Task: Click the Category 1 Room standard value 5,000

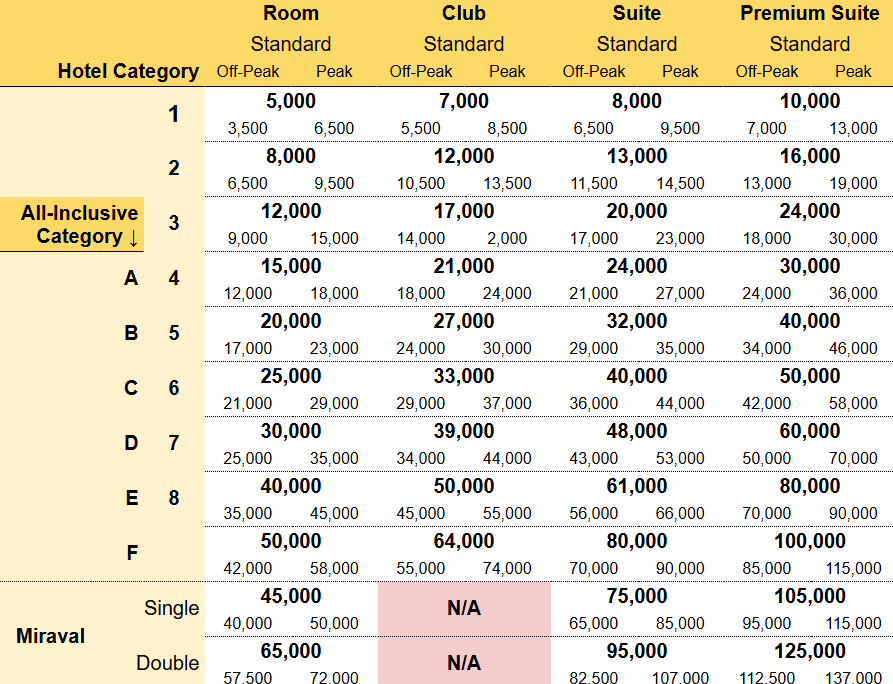Action: click(291, 101)
